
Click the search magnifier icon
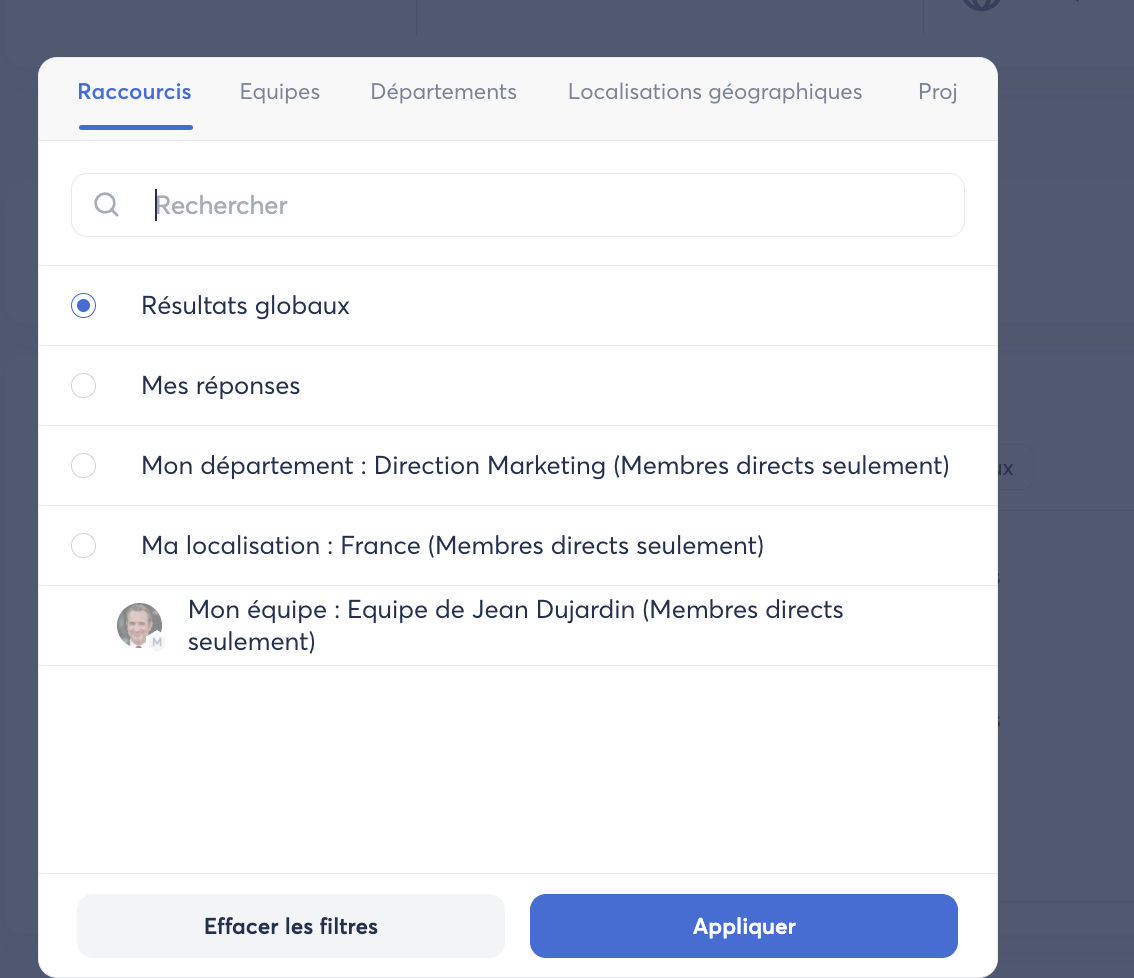click(107, 205)
